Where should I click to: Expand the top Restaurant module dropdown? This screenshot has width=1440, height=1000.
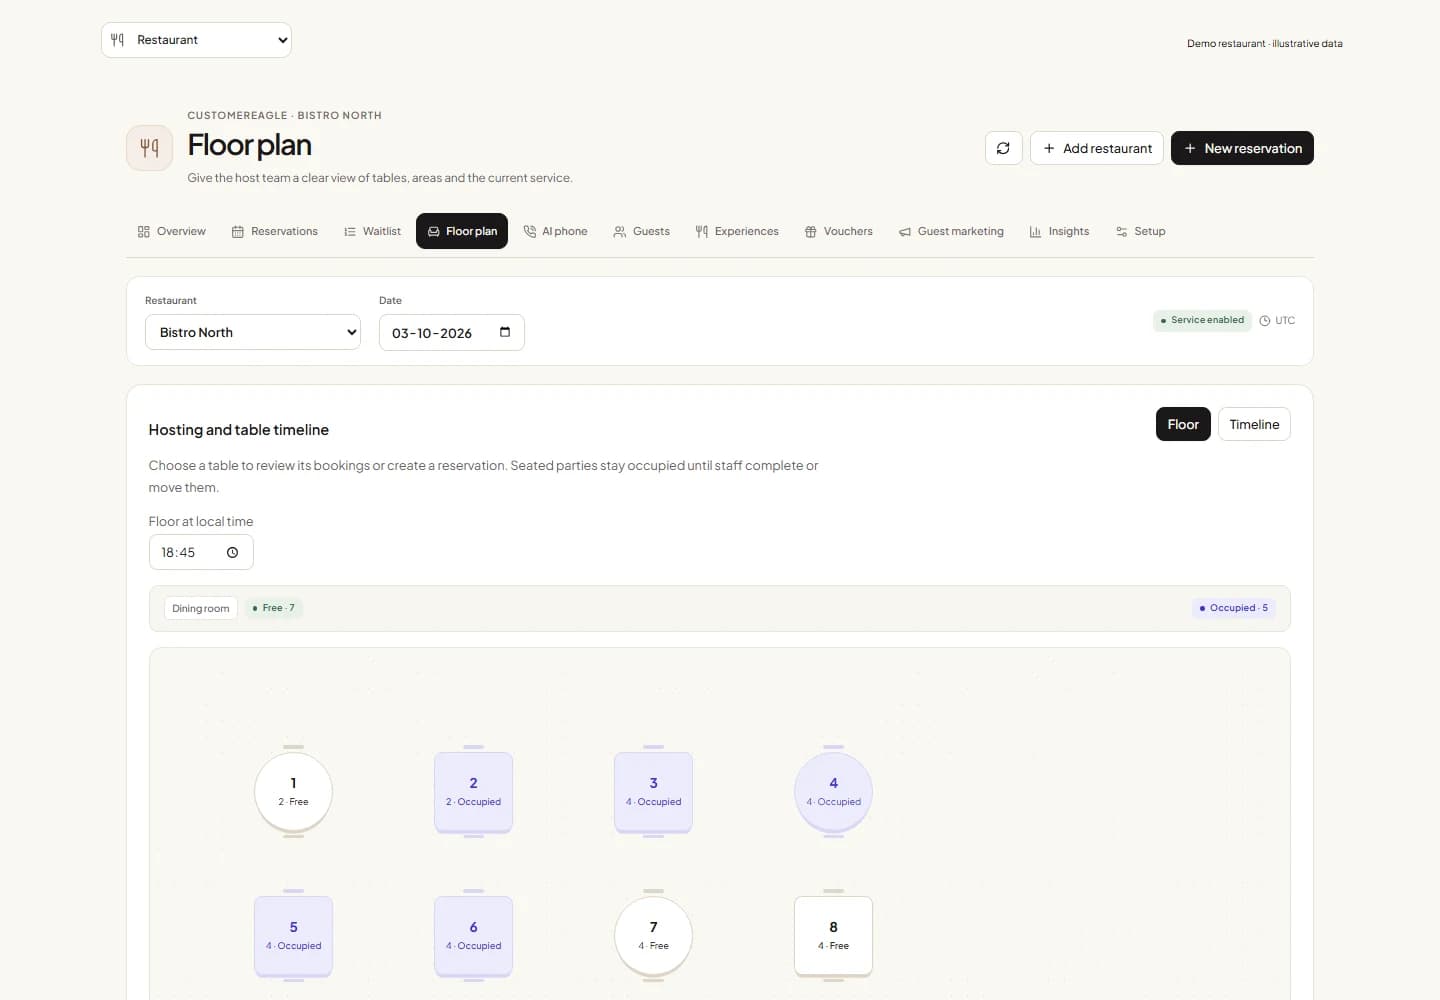click(196, 40)
